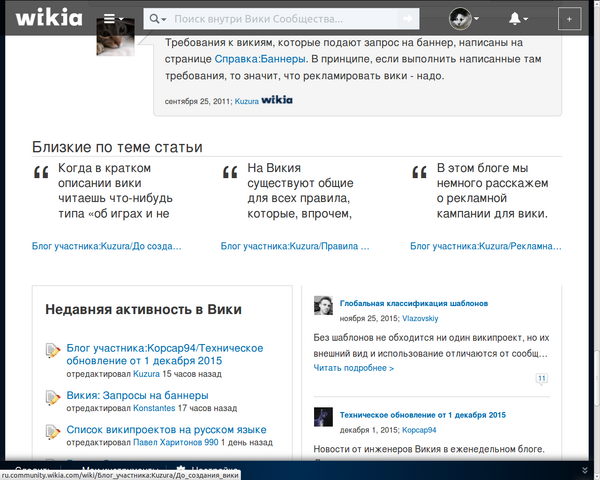Click heading Близкие по теме статьи
600x480 pixels.
[x=117, y=147]
